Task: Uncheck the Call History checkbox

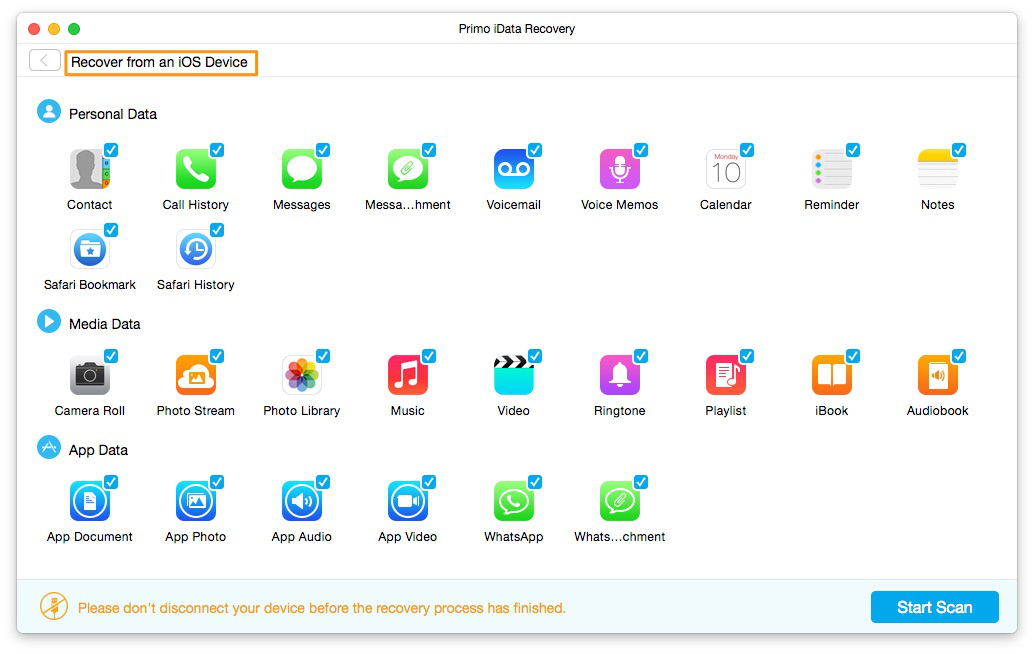Action: point(217,150)
